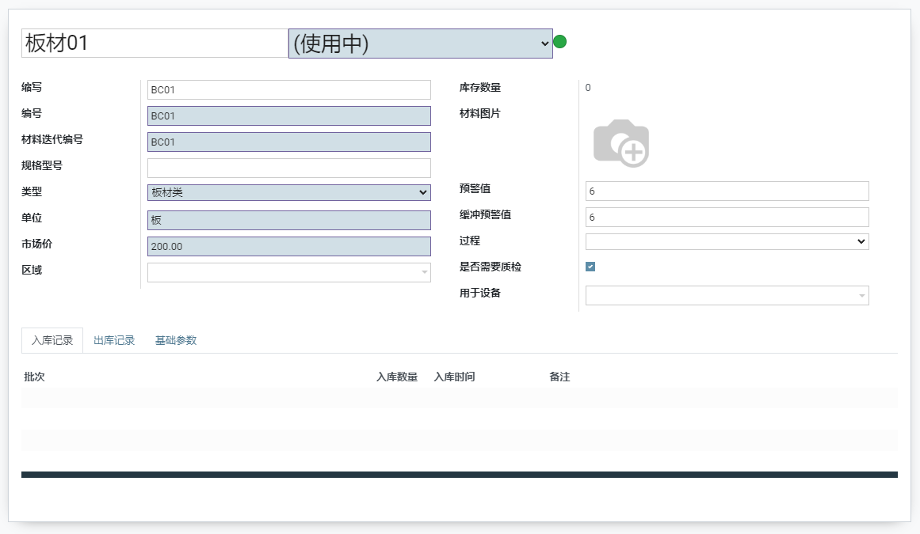Open the 用于设备 dropdown
Screen dimensions: 920x534
tap(726, 295)
